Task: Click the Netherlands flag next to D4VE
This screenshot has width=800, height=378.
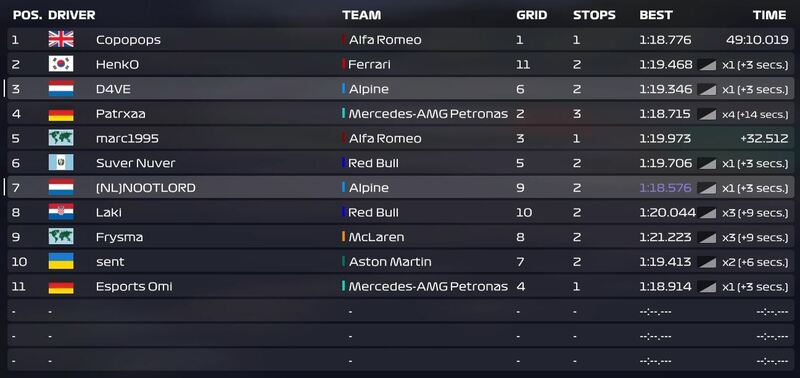Action: coord(61,89)
